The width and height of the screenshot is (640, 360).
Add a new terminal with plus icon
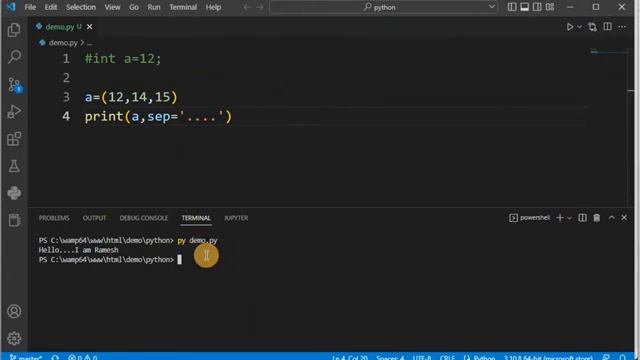click(x=560, y=218)
